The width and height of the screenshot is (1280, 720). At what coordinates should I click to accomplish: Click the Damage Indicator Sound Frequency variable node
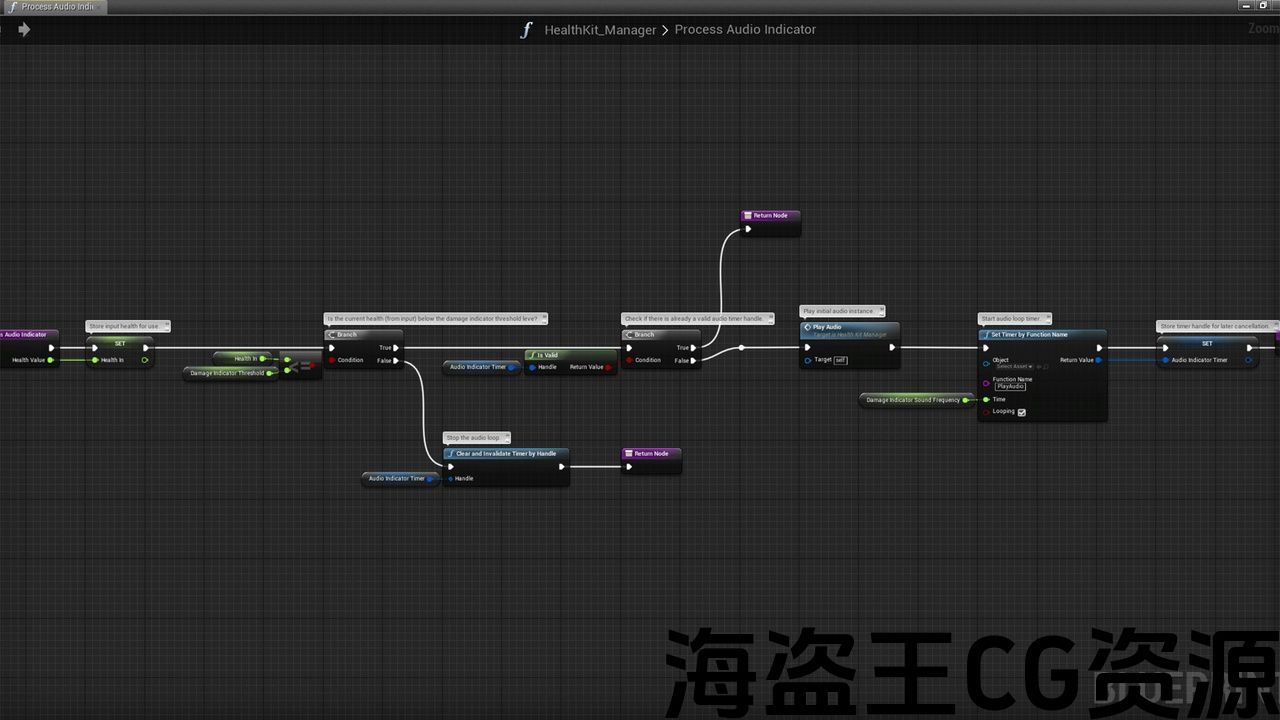pos(913,400)
